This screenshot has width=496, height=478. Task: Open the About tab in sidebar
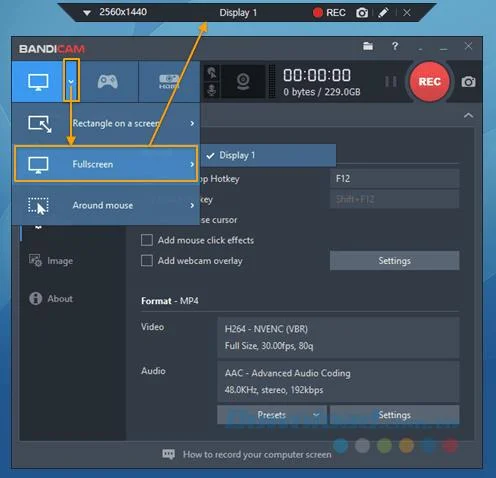click(x=51, y=298)
